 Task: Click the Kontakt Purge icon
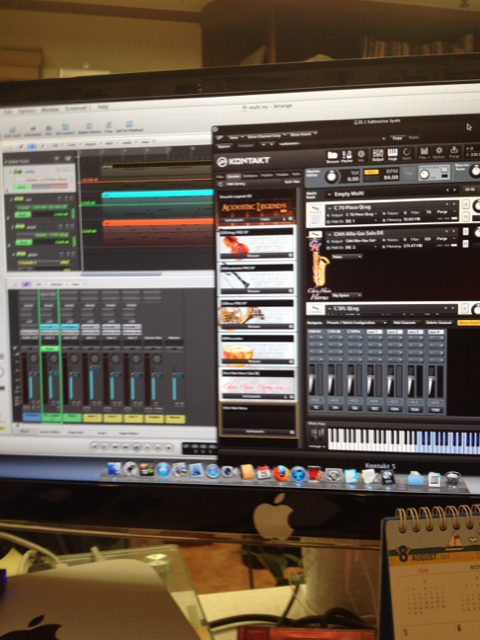coord(454,153)
